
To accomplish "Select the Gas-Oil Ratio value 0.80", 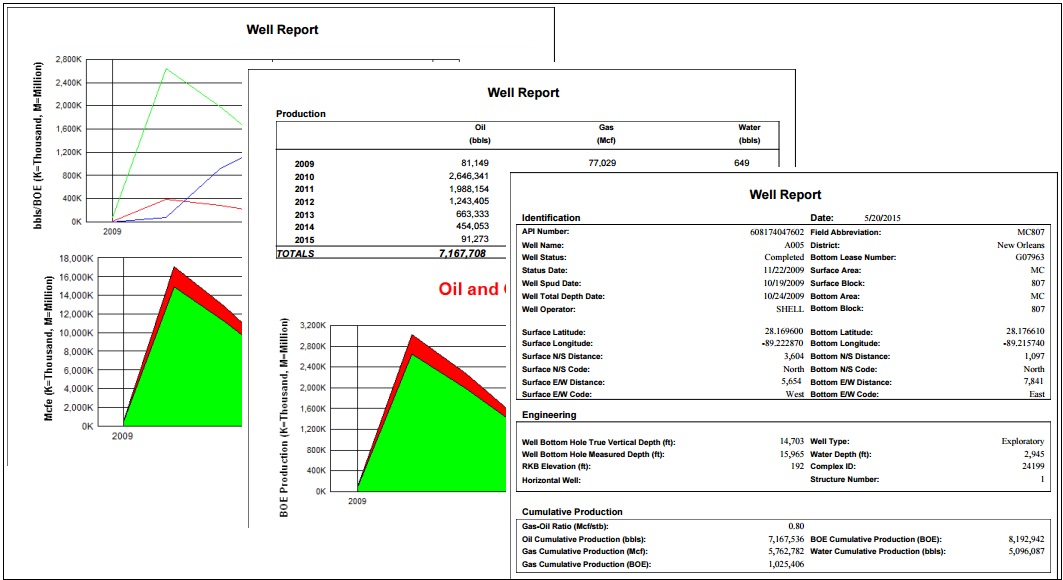I will click(x=796, y=526).
